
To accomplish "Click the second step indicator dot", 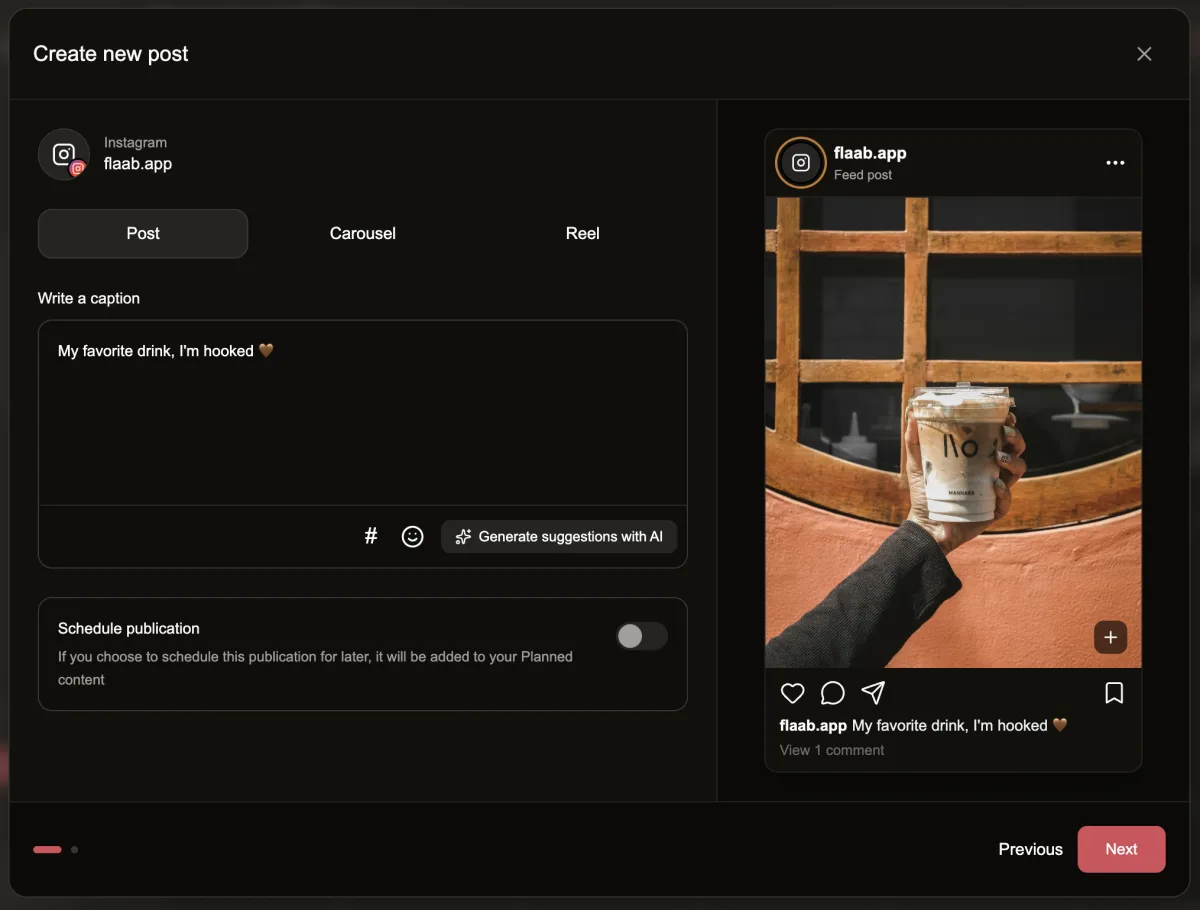I will click(x=74, y=850).
